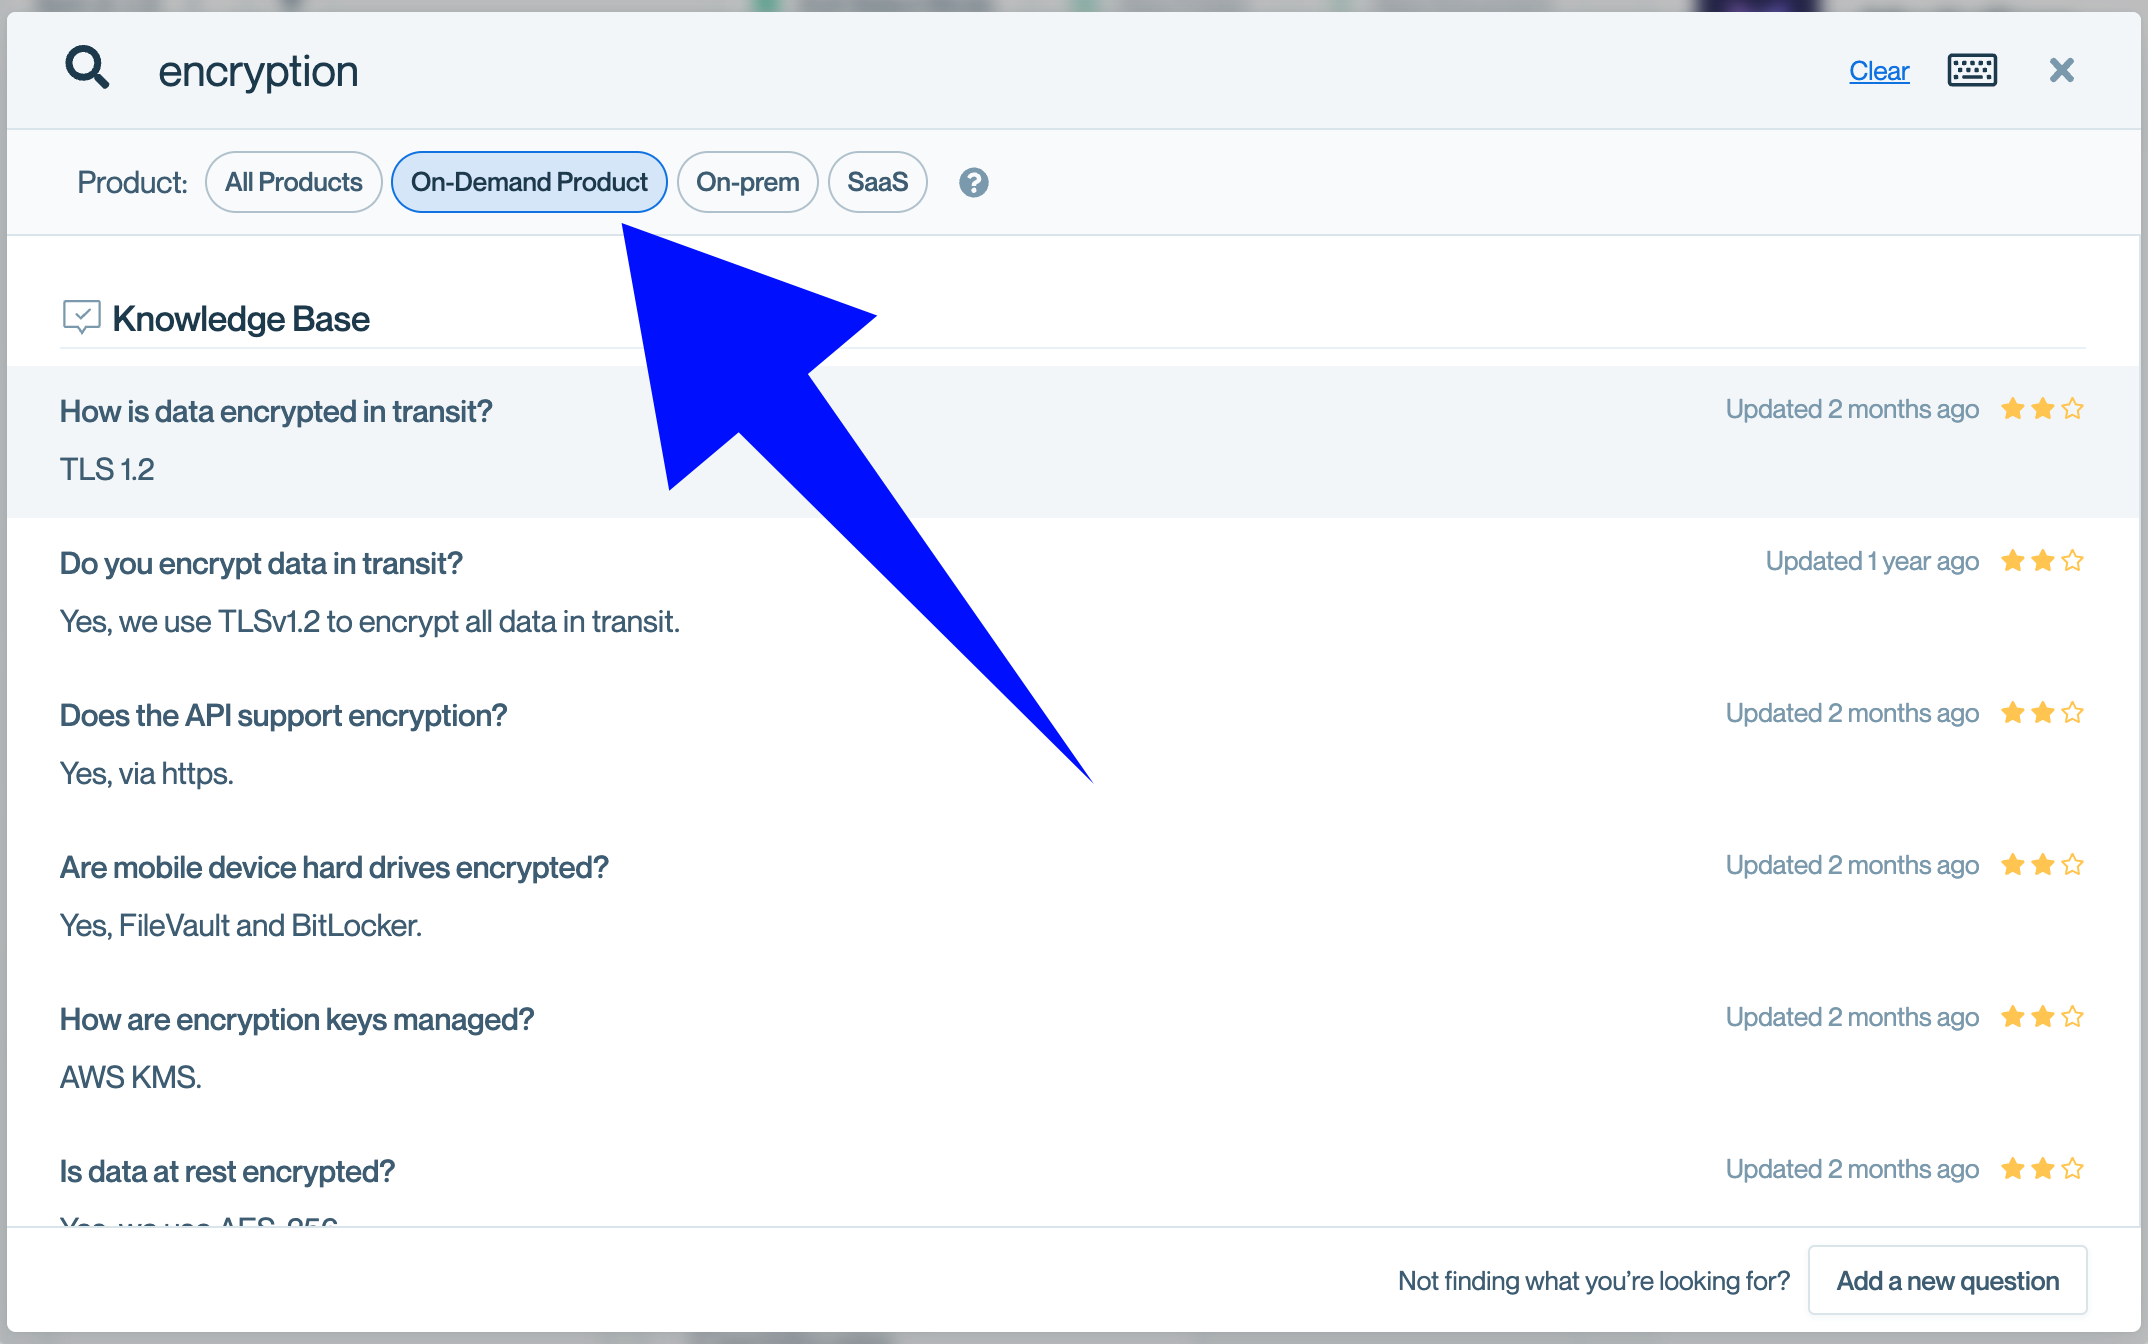2148x1344 pixels.
Task: Click Add a new question button
Action: click(x=1946, y=1280)
